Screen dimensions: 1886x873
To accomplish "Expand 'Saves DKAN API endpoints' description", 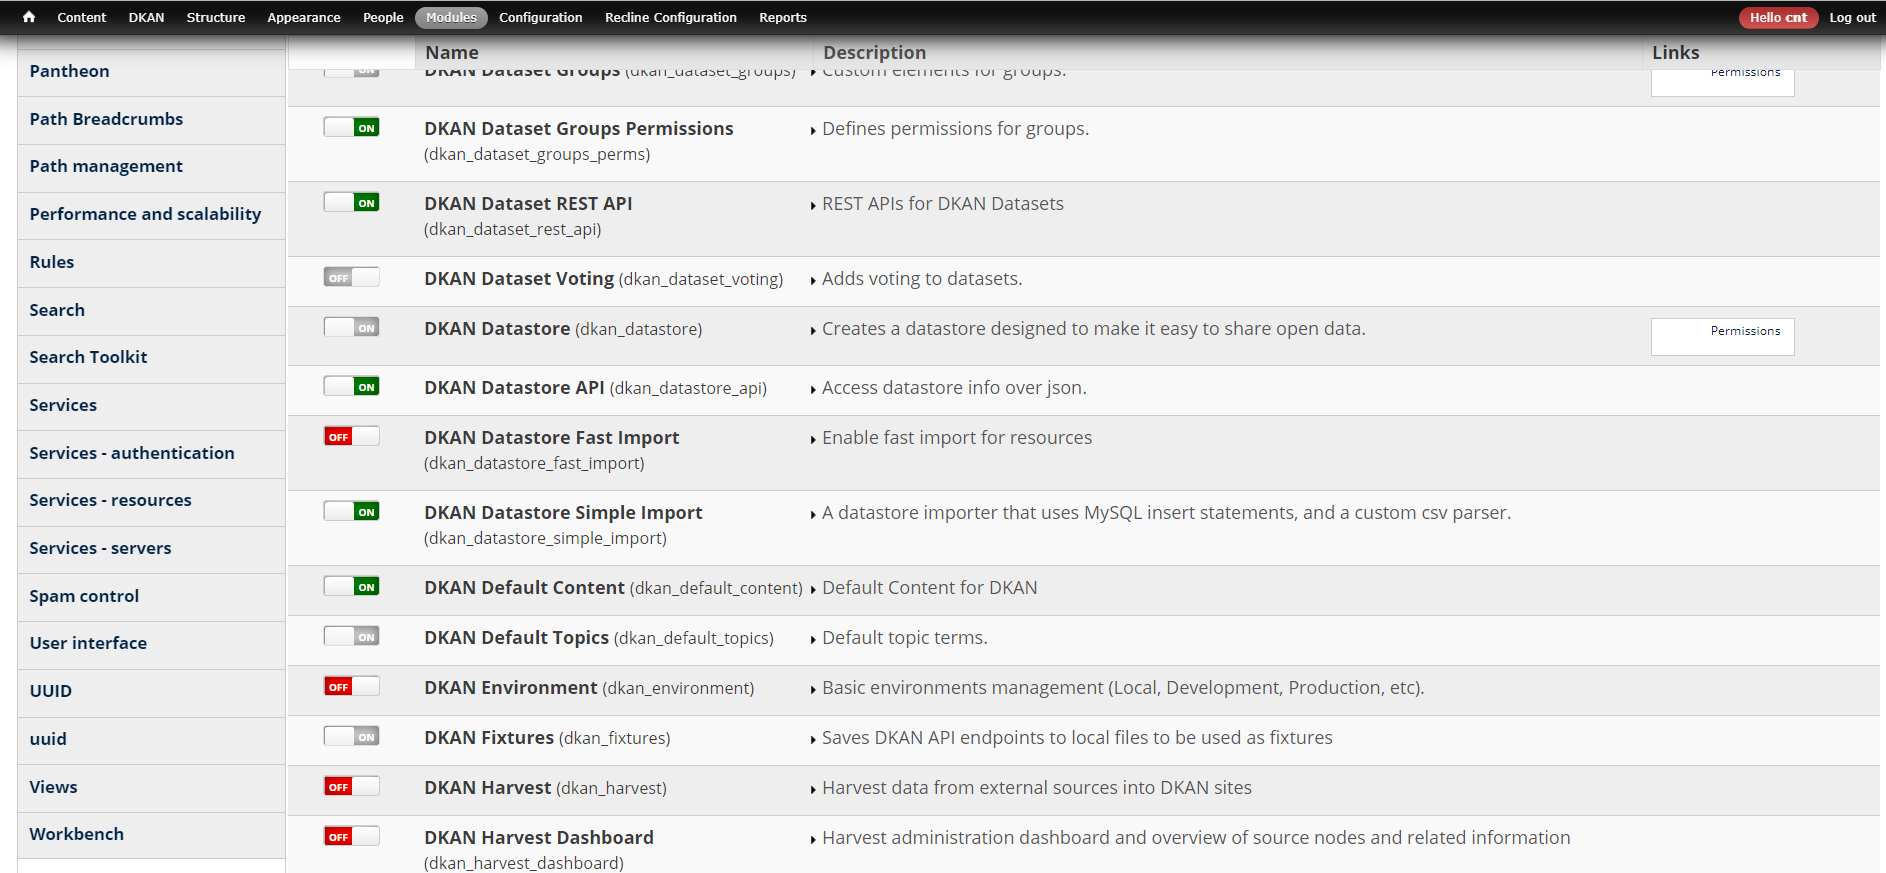I will (x=1071, y=738).
